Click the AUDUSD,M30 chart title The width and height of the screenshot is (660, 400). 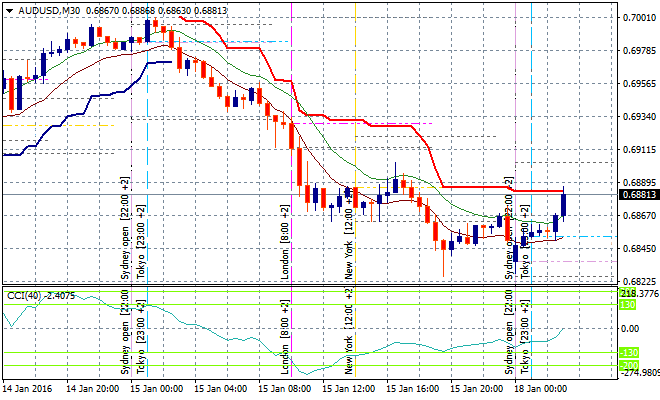49,11
